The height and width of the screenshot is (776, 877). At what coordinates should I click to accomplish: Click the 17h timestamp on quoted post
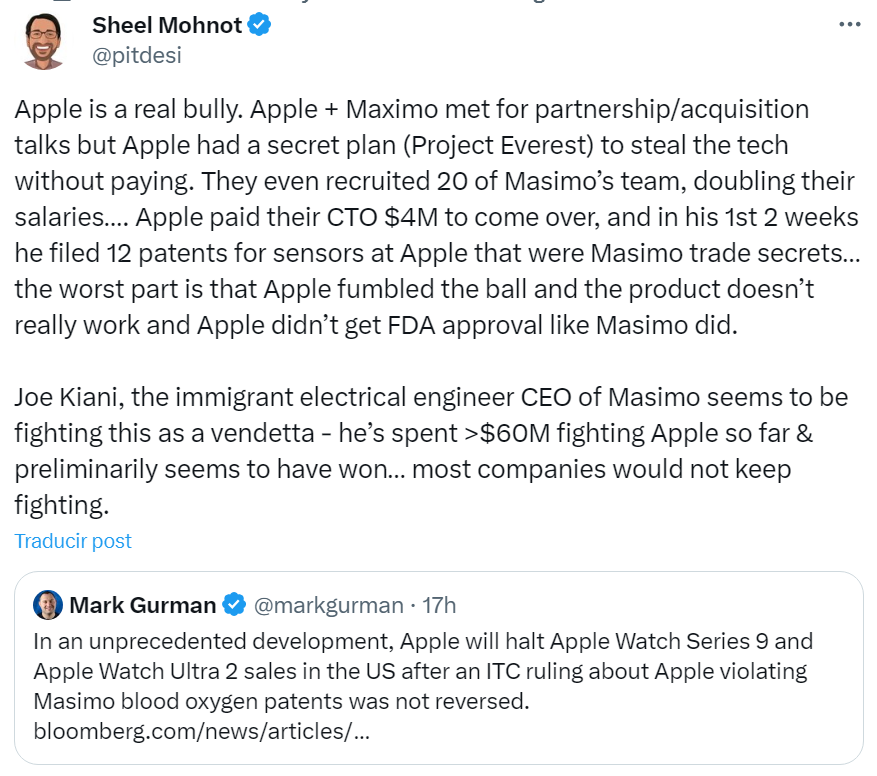tap(439, 605)
